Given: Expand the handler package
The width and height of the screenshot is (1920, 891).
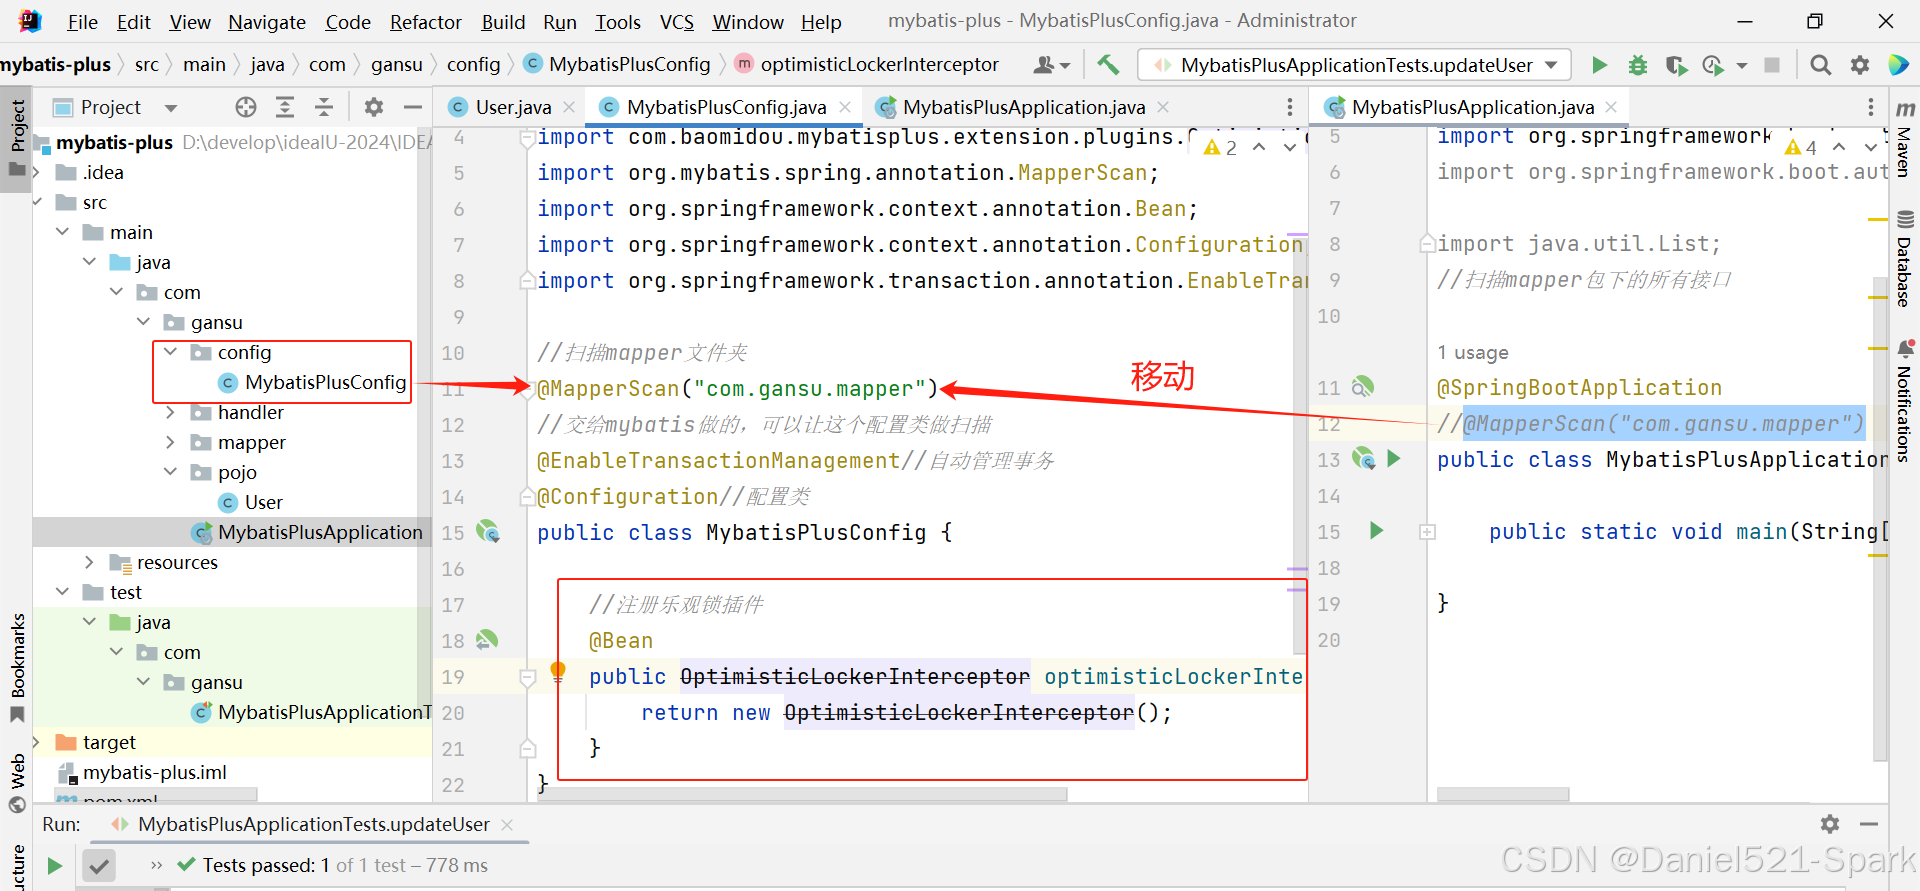Looking at the screenshot, I should 170,412.
